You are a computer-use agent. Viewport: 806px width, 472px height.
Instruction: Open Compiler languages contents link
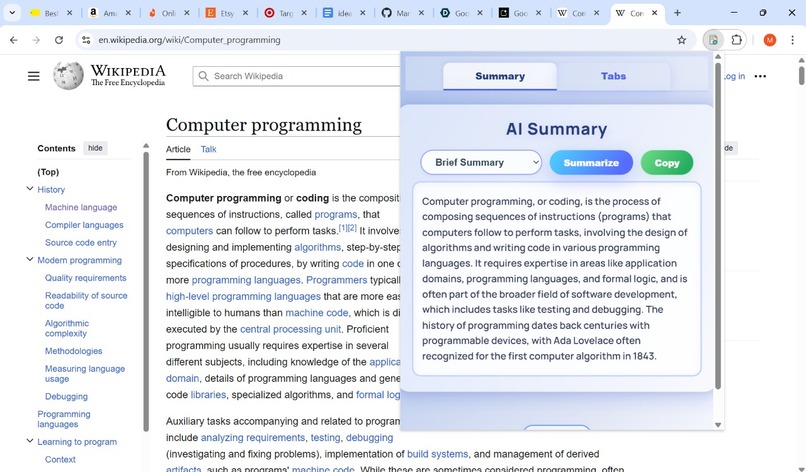click(84, 225)
